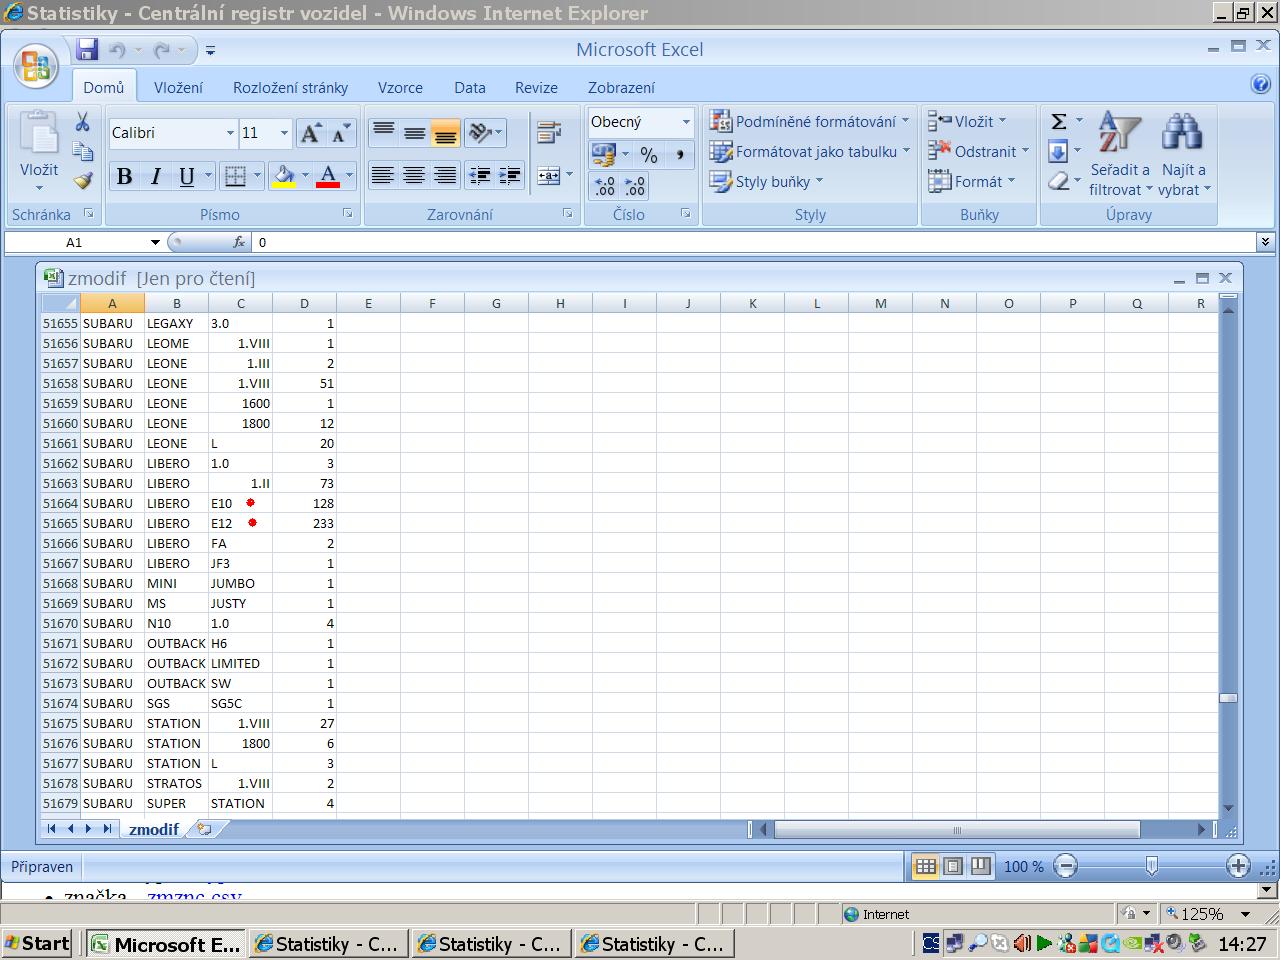Toggle wrap text in cells
This screenshot has width=1280, height=960.
[549, 133]
